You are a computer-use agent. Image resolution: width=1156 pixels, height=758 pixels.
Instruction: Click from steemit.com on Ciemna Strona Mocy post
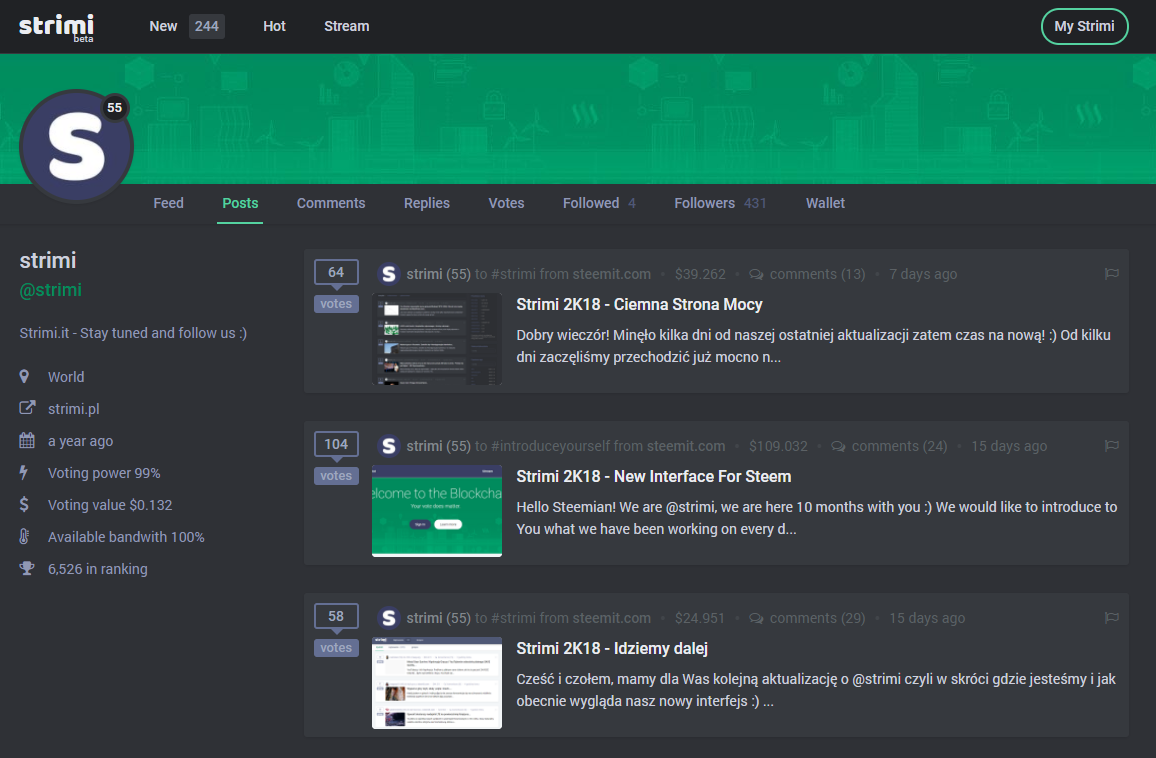[596, 274]
